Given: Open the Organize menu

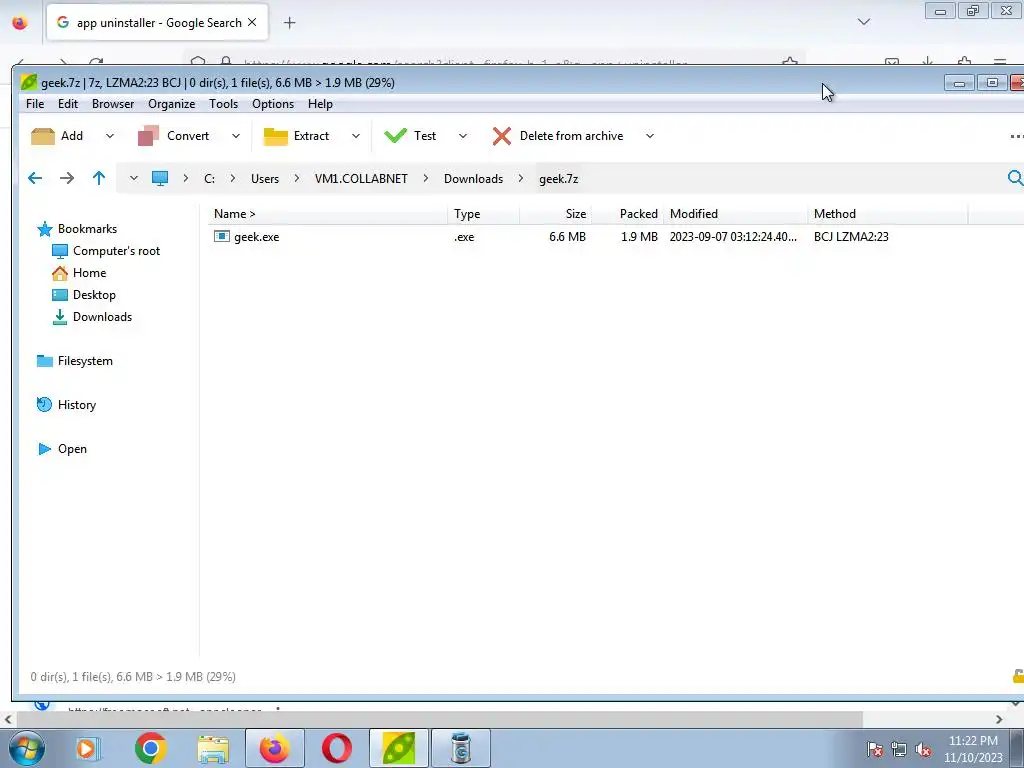Looking at the screenshot, I should 172,104.
